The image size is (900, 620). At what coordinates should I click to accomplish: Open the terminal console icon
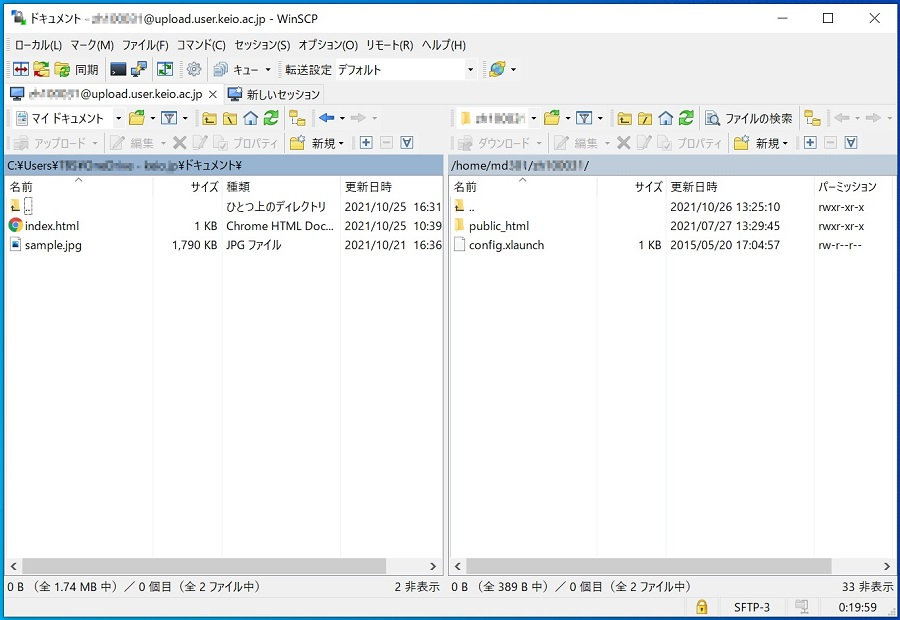tap(118, 70)
